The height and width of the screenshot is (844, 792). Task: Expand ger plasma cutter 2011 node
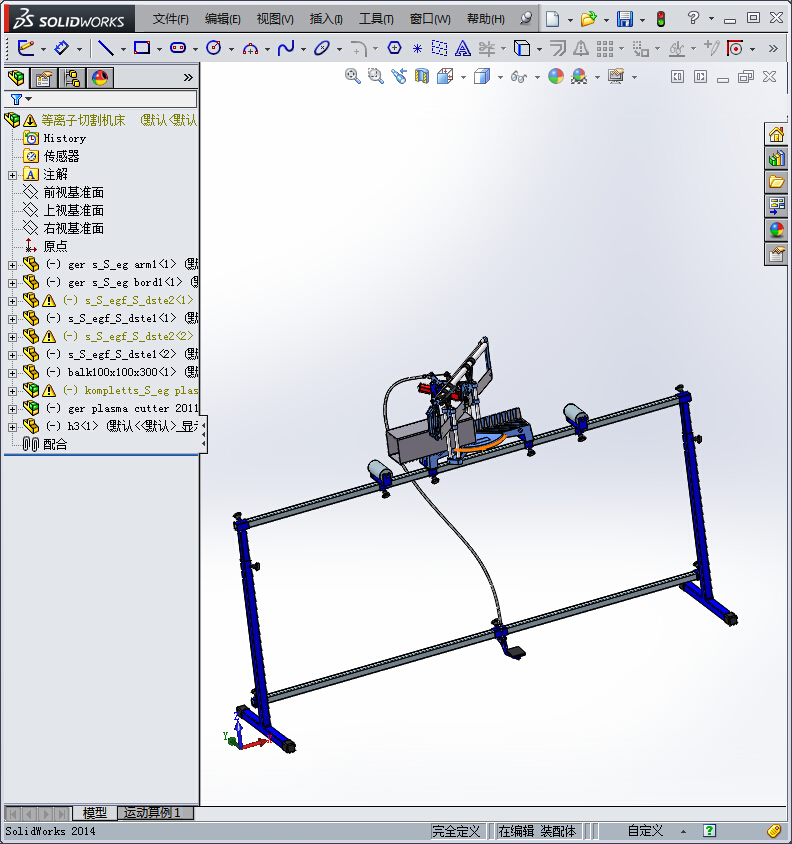(12, 409)
